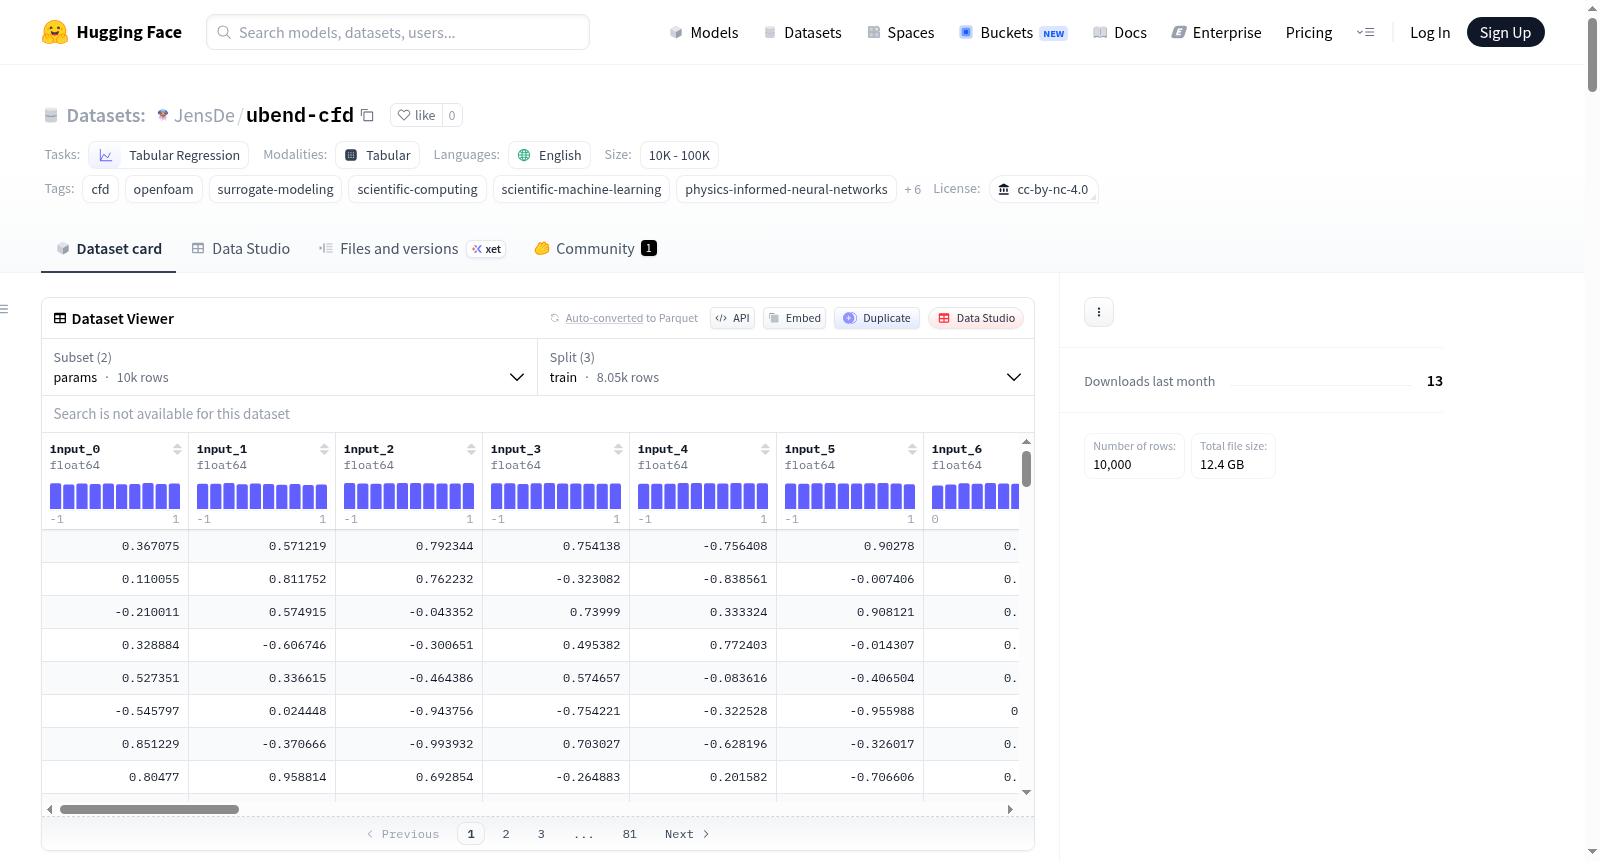Open the openfoam tag
The height and width of the screenshot is (861, 1600).
164,189
